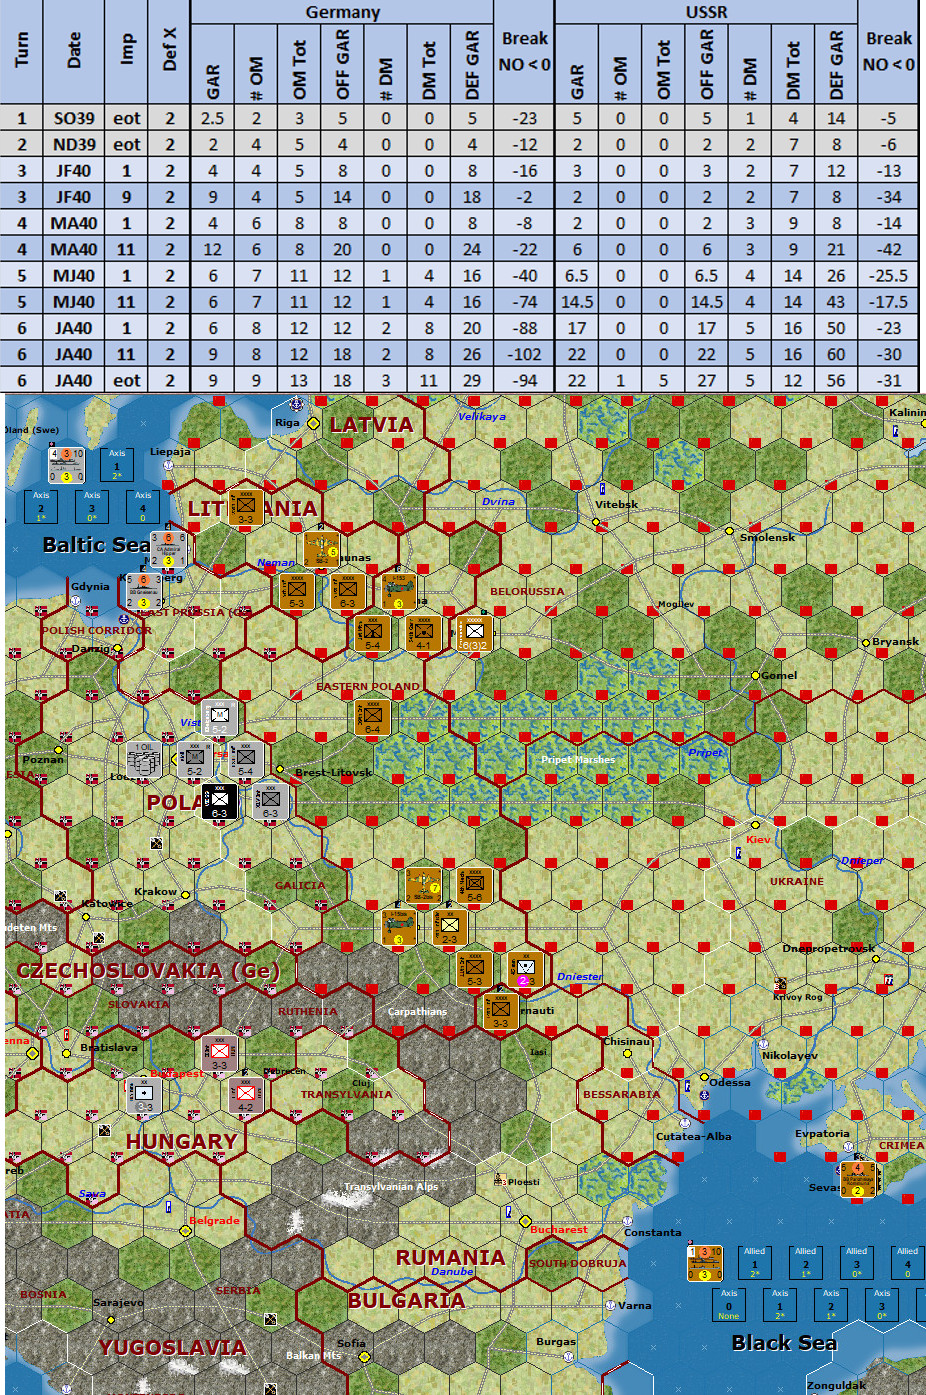Click the Germany table header
The image size is (926, 1395).
343,12
